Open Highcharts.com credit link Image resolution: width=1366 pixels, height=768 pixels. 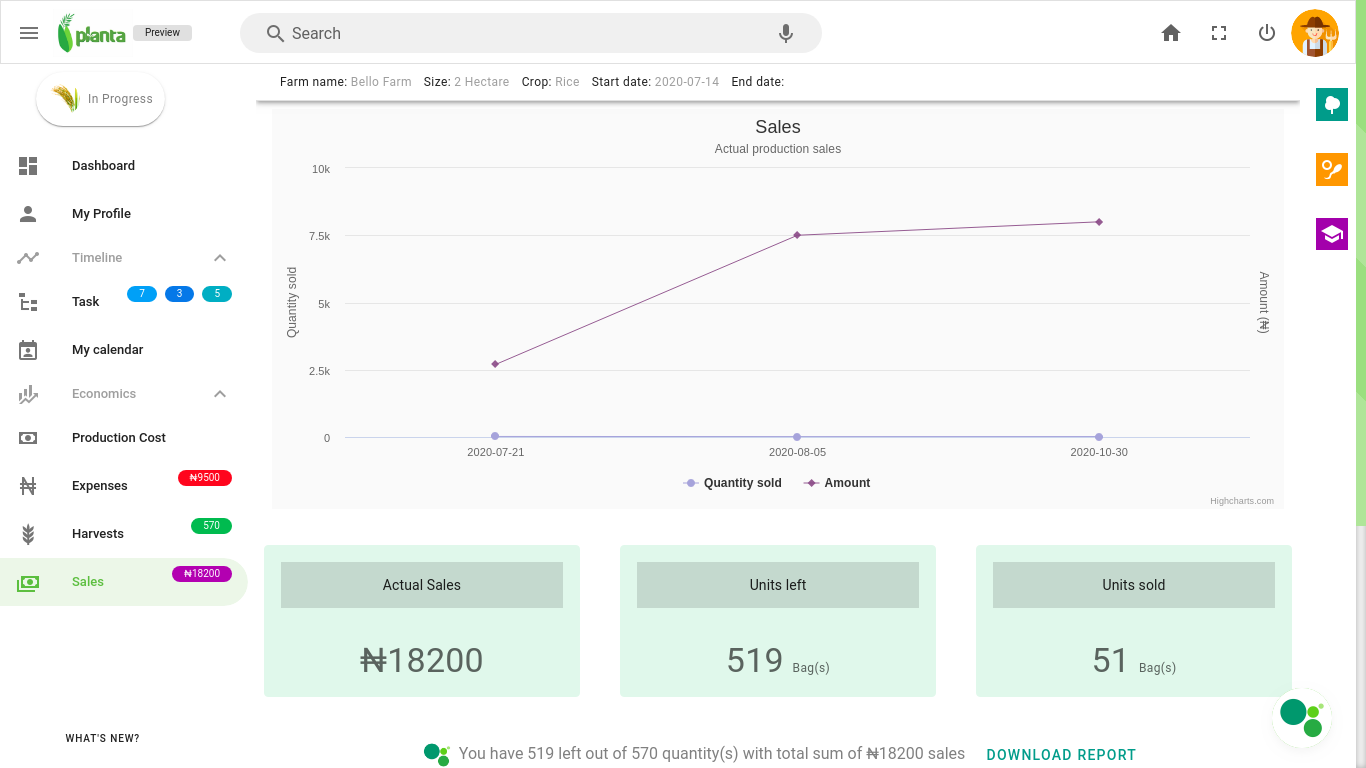pos(1242,501)
